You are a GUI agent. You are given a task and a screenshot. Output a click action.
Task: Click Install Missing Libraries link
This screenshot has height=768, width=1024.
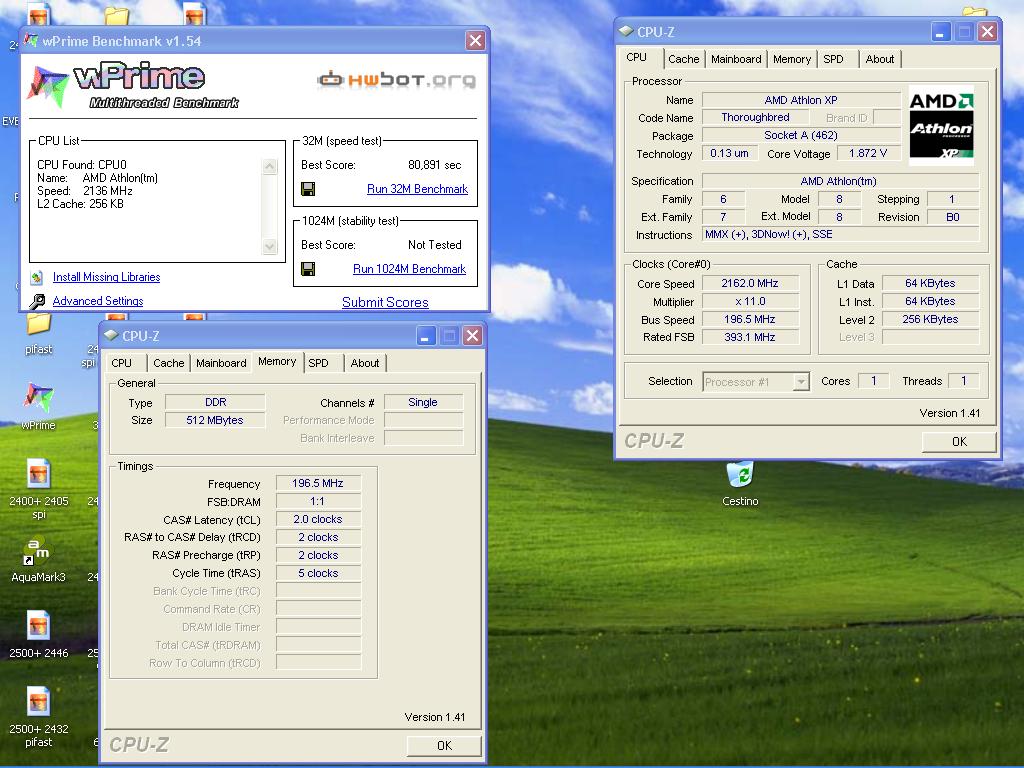(106, 277)
